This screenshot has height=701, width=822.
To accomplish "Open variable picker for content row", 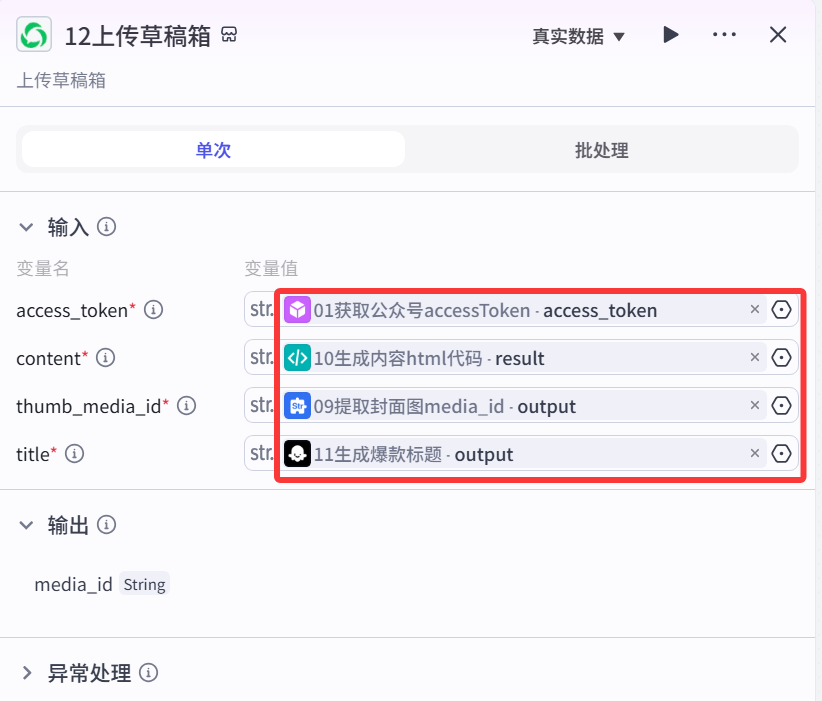I will pyautogui.click(x=782, y=358).
